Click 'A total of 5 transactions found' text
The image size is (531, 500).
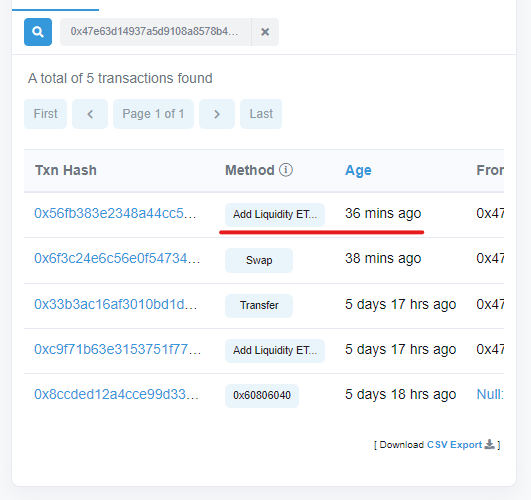pos(120,78)
